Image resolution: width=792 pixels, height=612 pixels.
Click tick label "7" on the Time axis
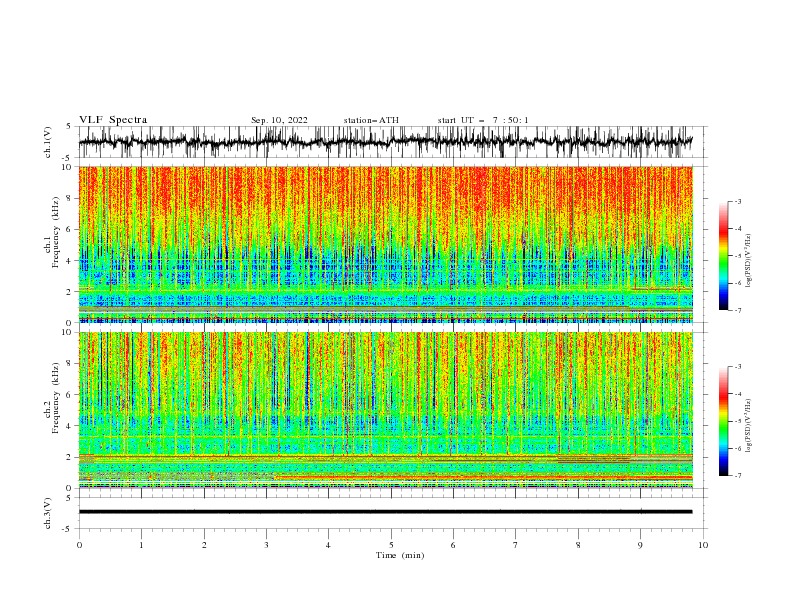pos(516,545)
